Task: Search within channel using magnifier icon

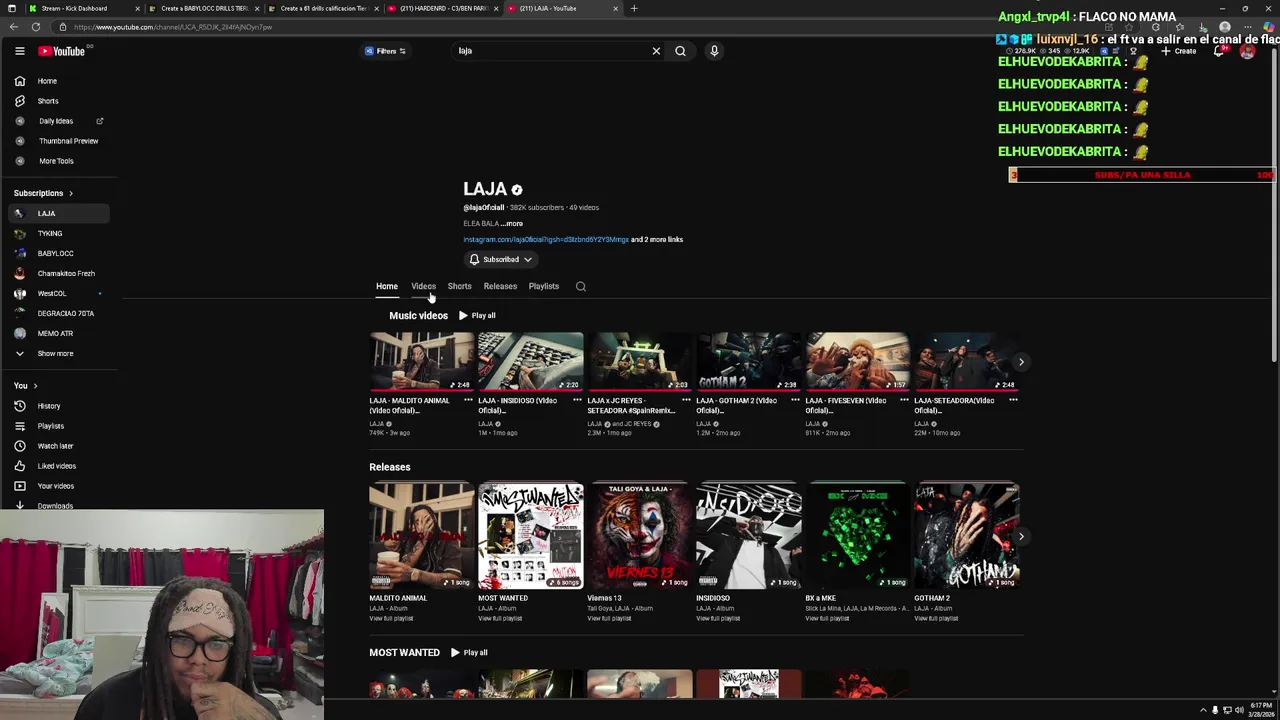Action: point(581,286)
